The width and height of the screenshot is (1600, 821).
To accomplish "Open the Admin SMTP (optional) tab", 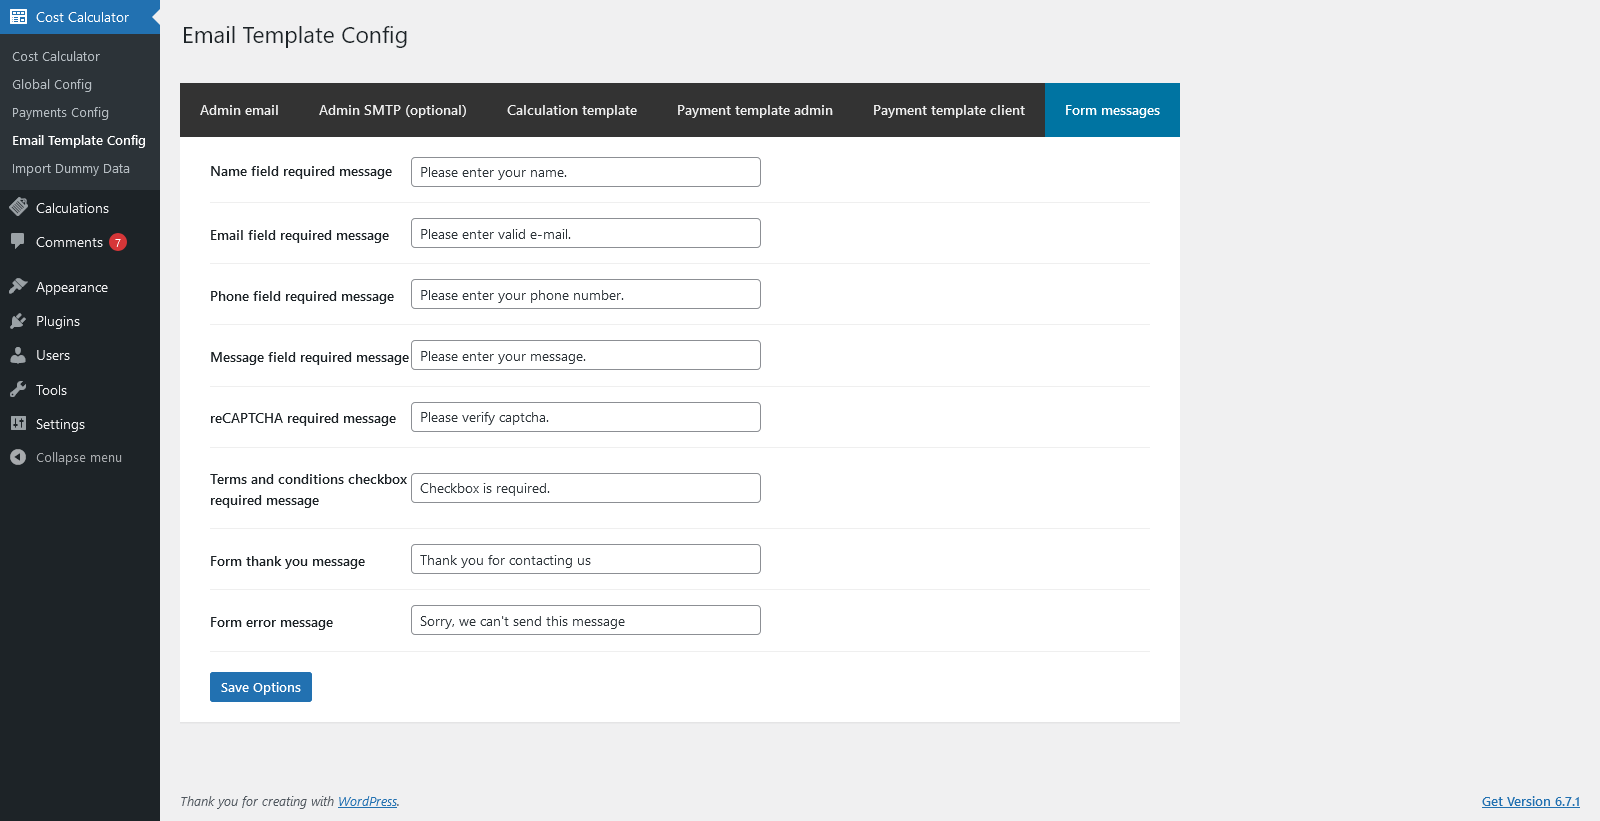I will coord(392,110).
